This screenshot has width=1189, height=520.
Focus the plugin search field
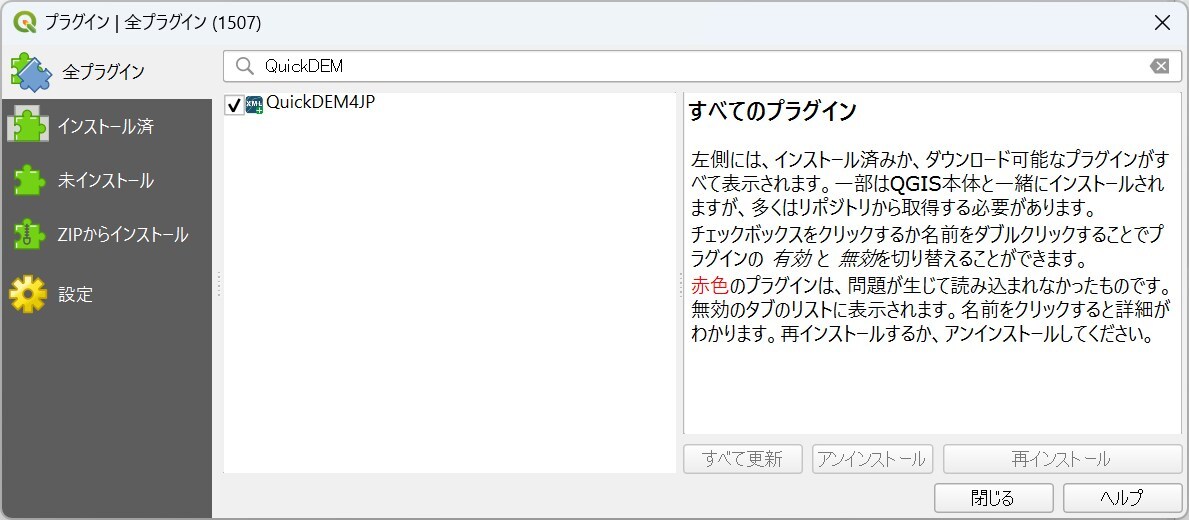pos(702,66)
